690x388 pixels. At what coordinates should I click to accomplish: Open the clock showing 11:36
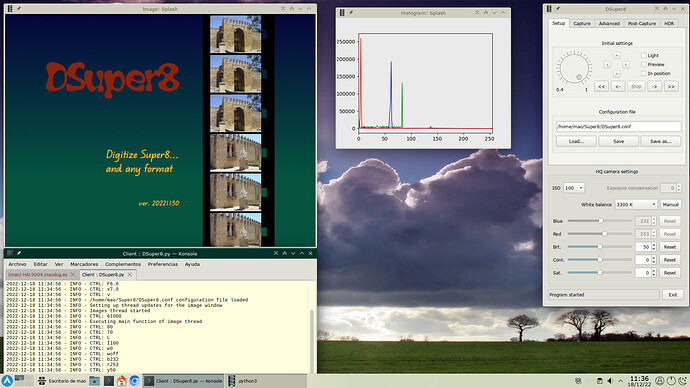point(639,381)
